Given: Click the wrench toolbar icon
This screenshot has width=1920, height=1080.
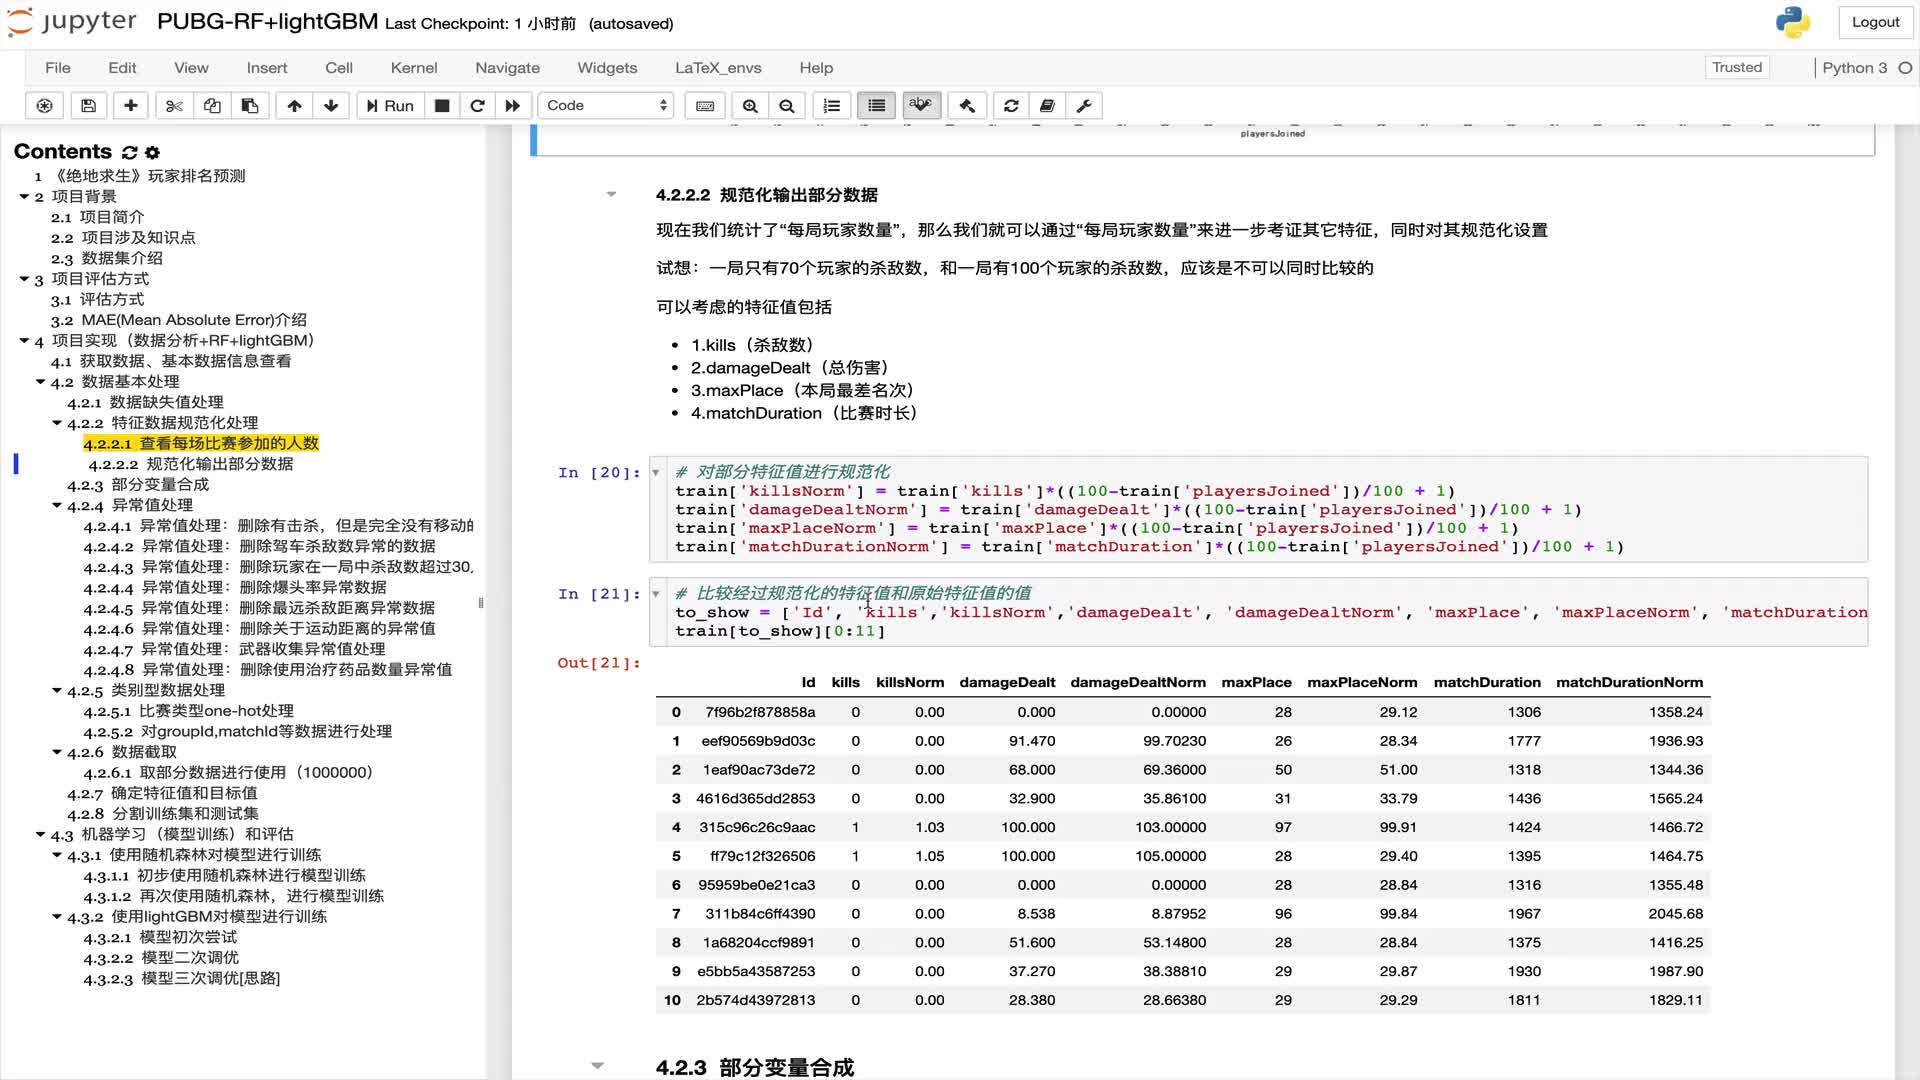Looking at the screenshot, I should point(1084,106).
